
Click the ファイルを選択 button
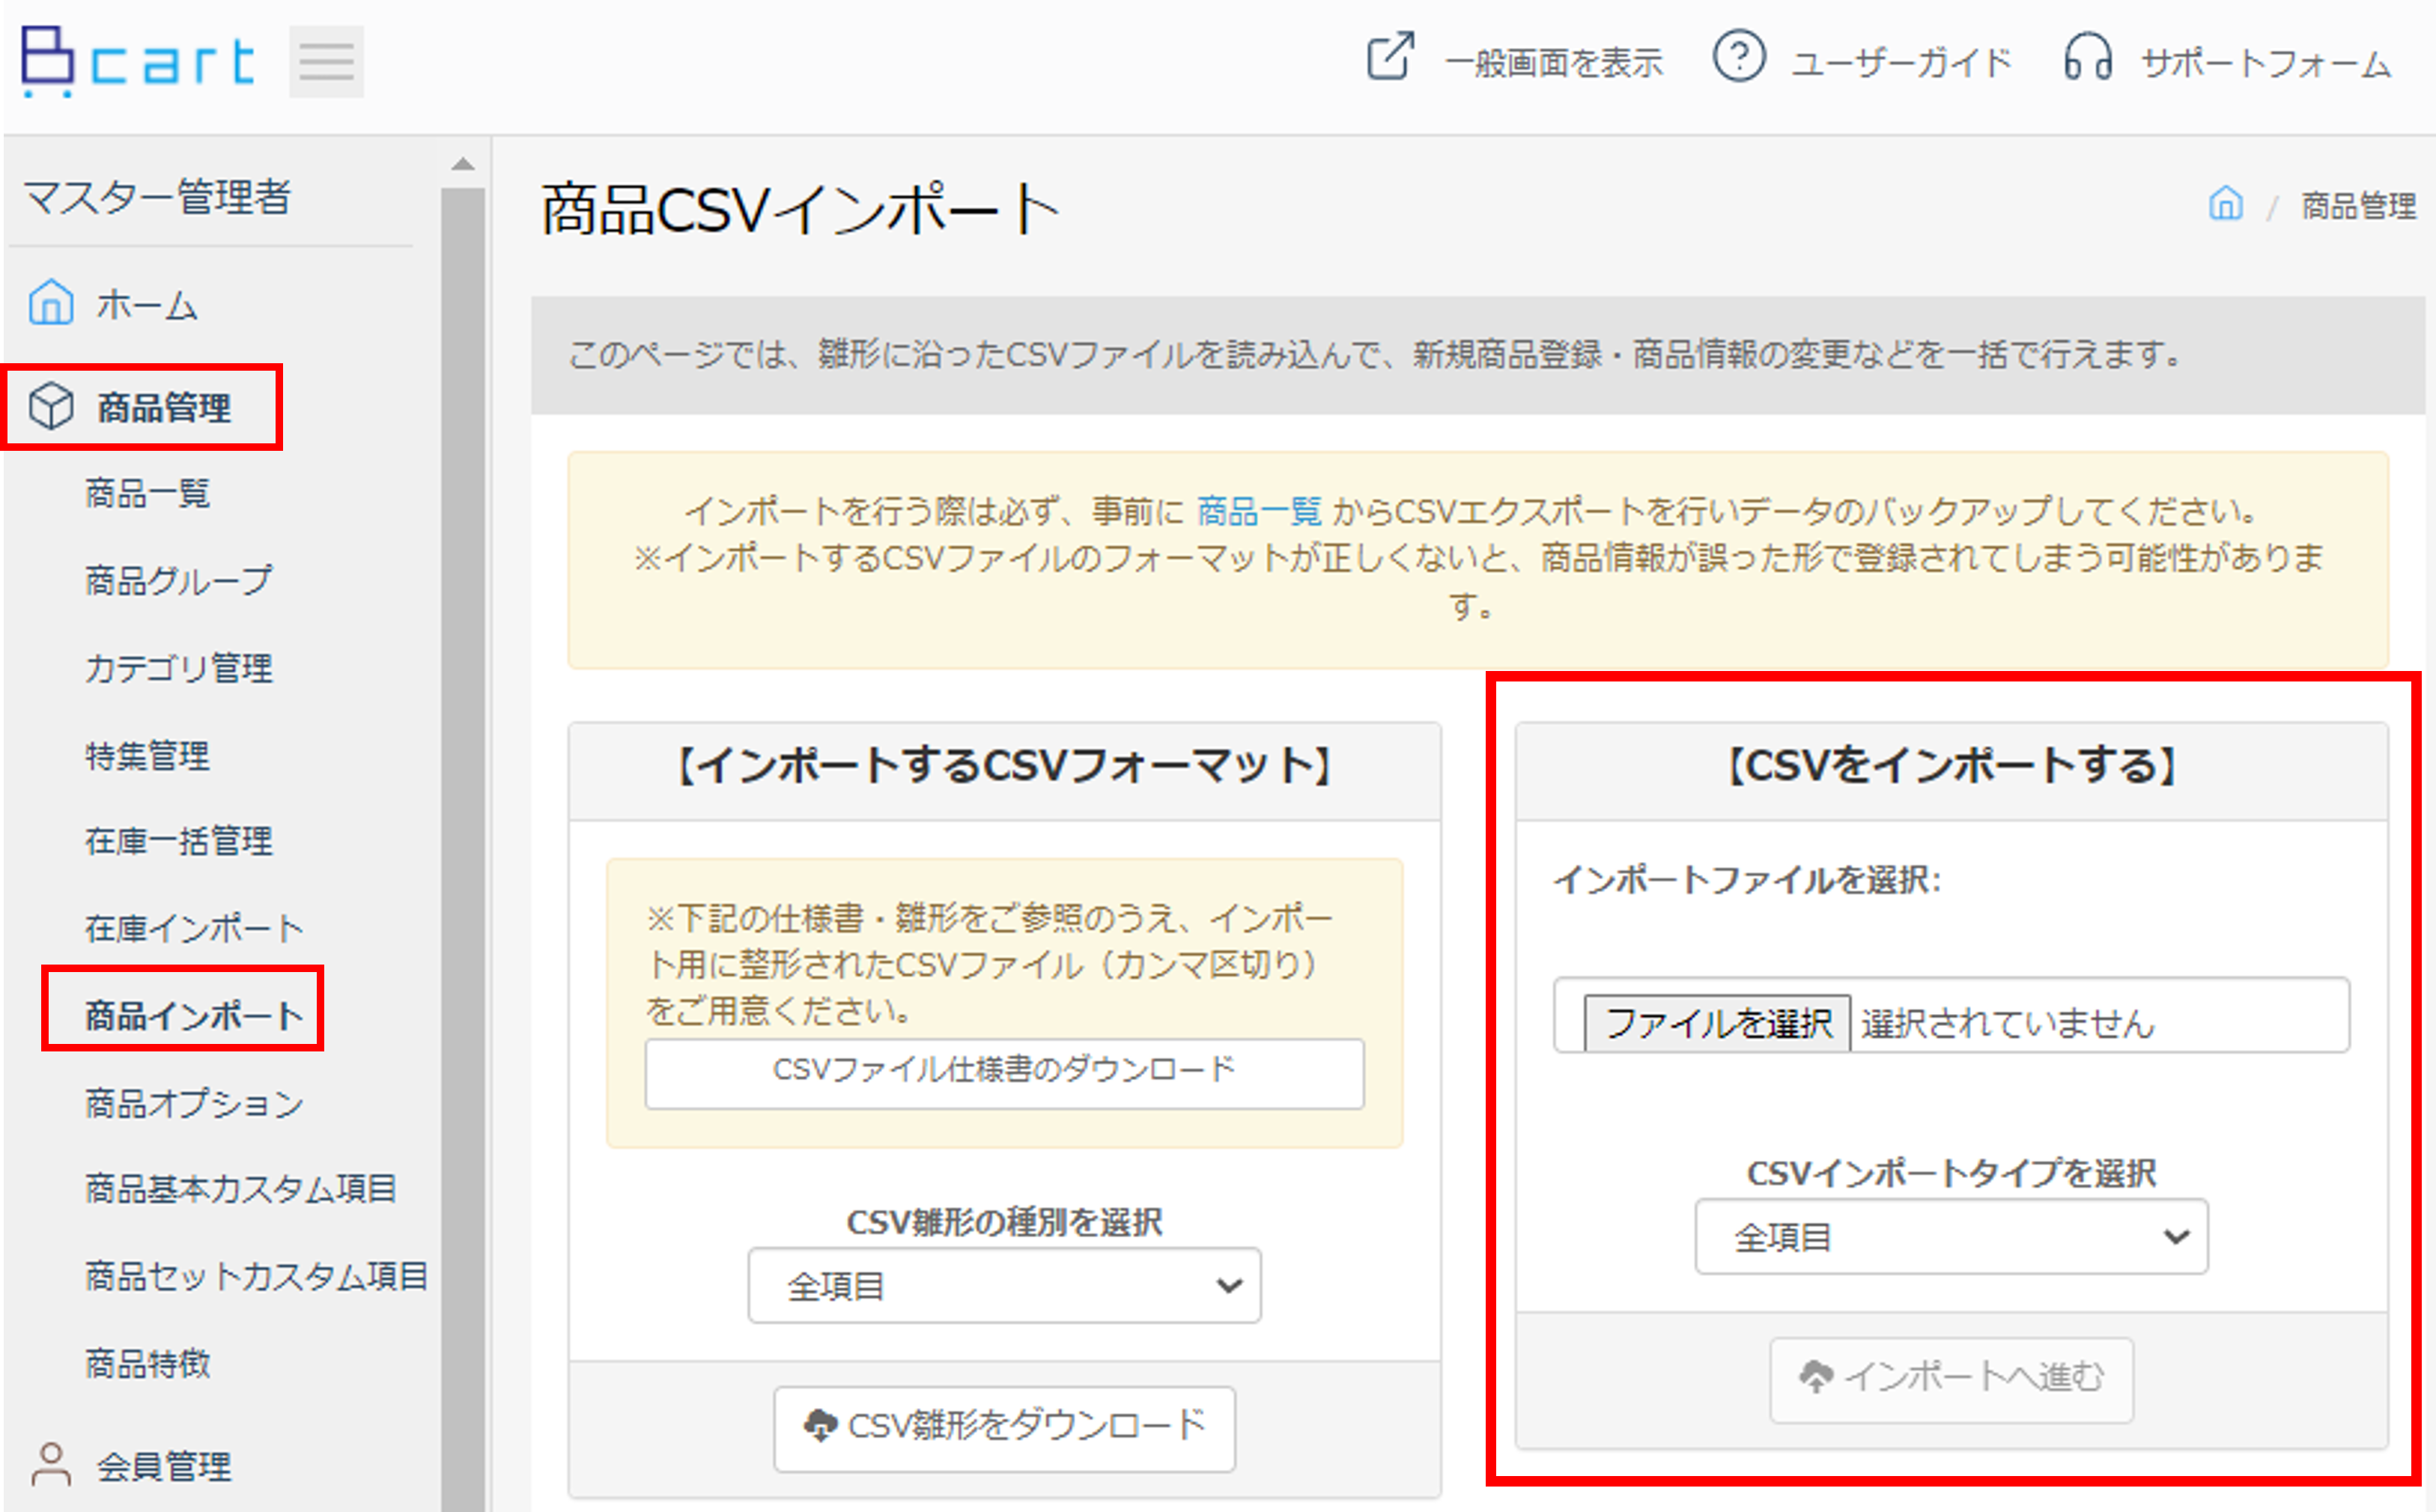1717,1022
